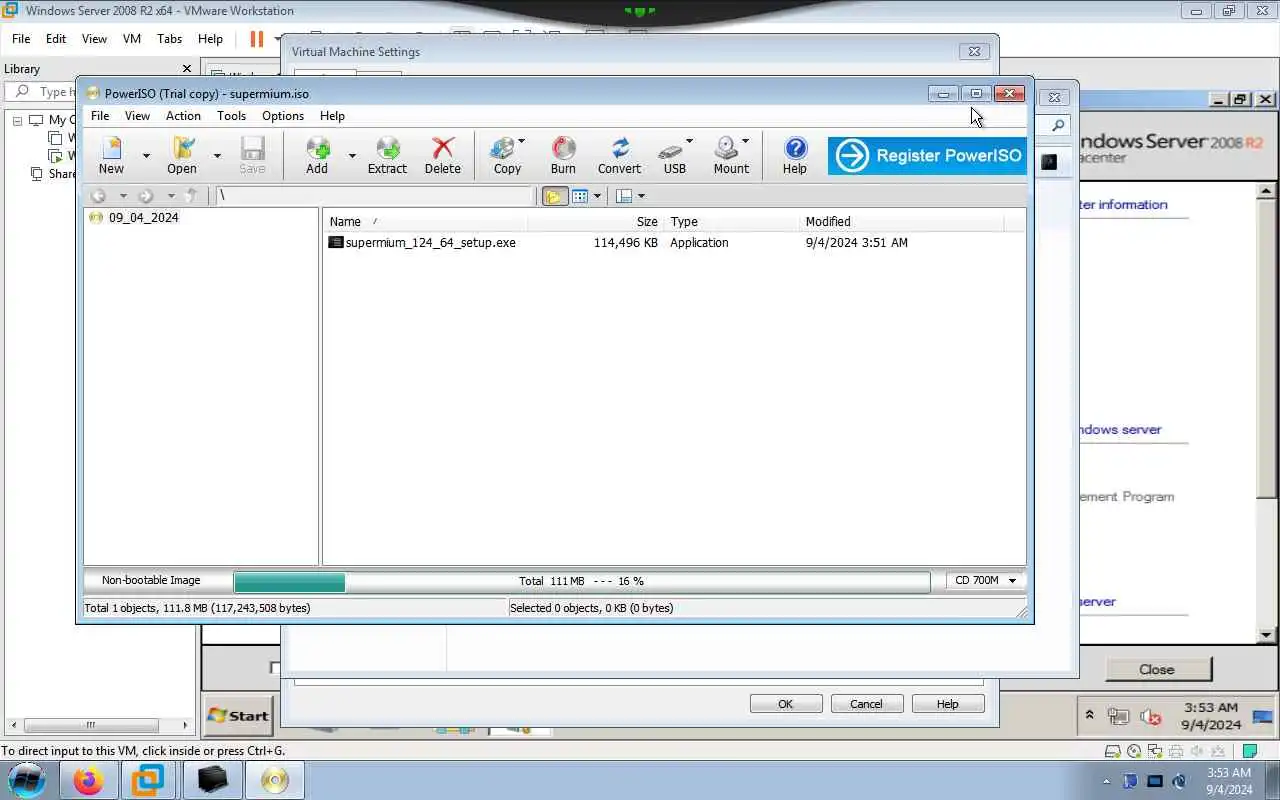Click the Forward navigation arrow icon
The width and height of the screenshot is (1280, 800).
click(146, 196)
